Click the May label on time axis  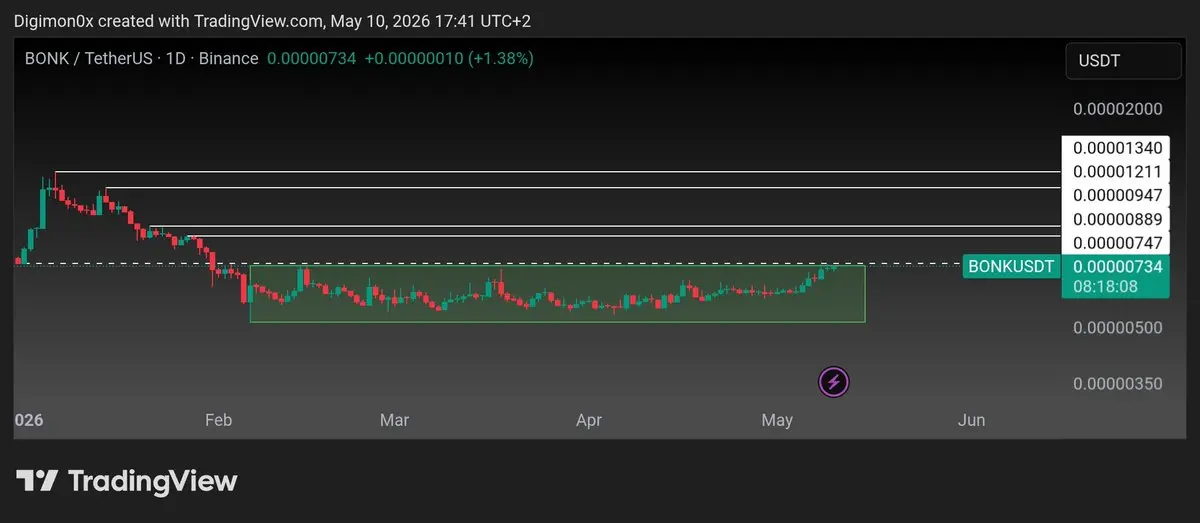tap(777, 420)
